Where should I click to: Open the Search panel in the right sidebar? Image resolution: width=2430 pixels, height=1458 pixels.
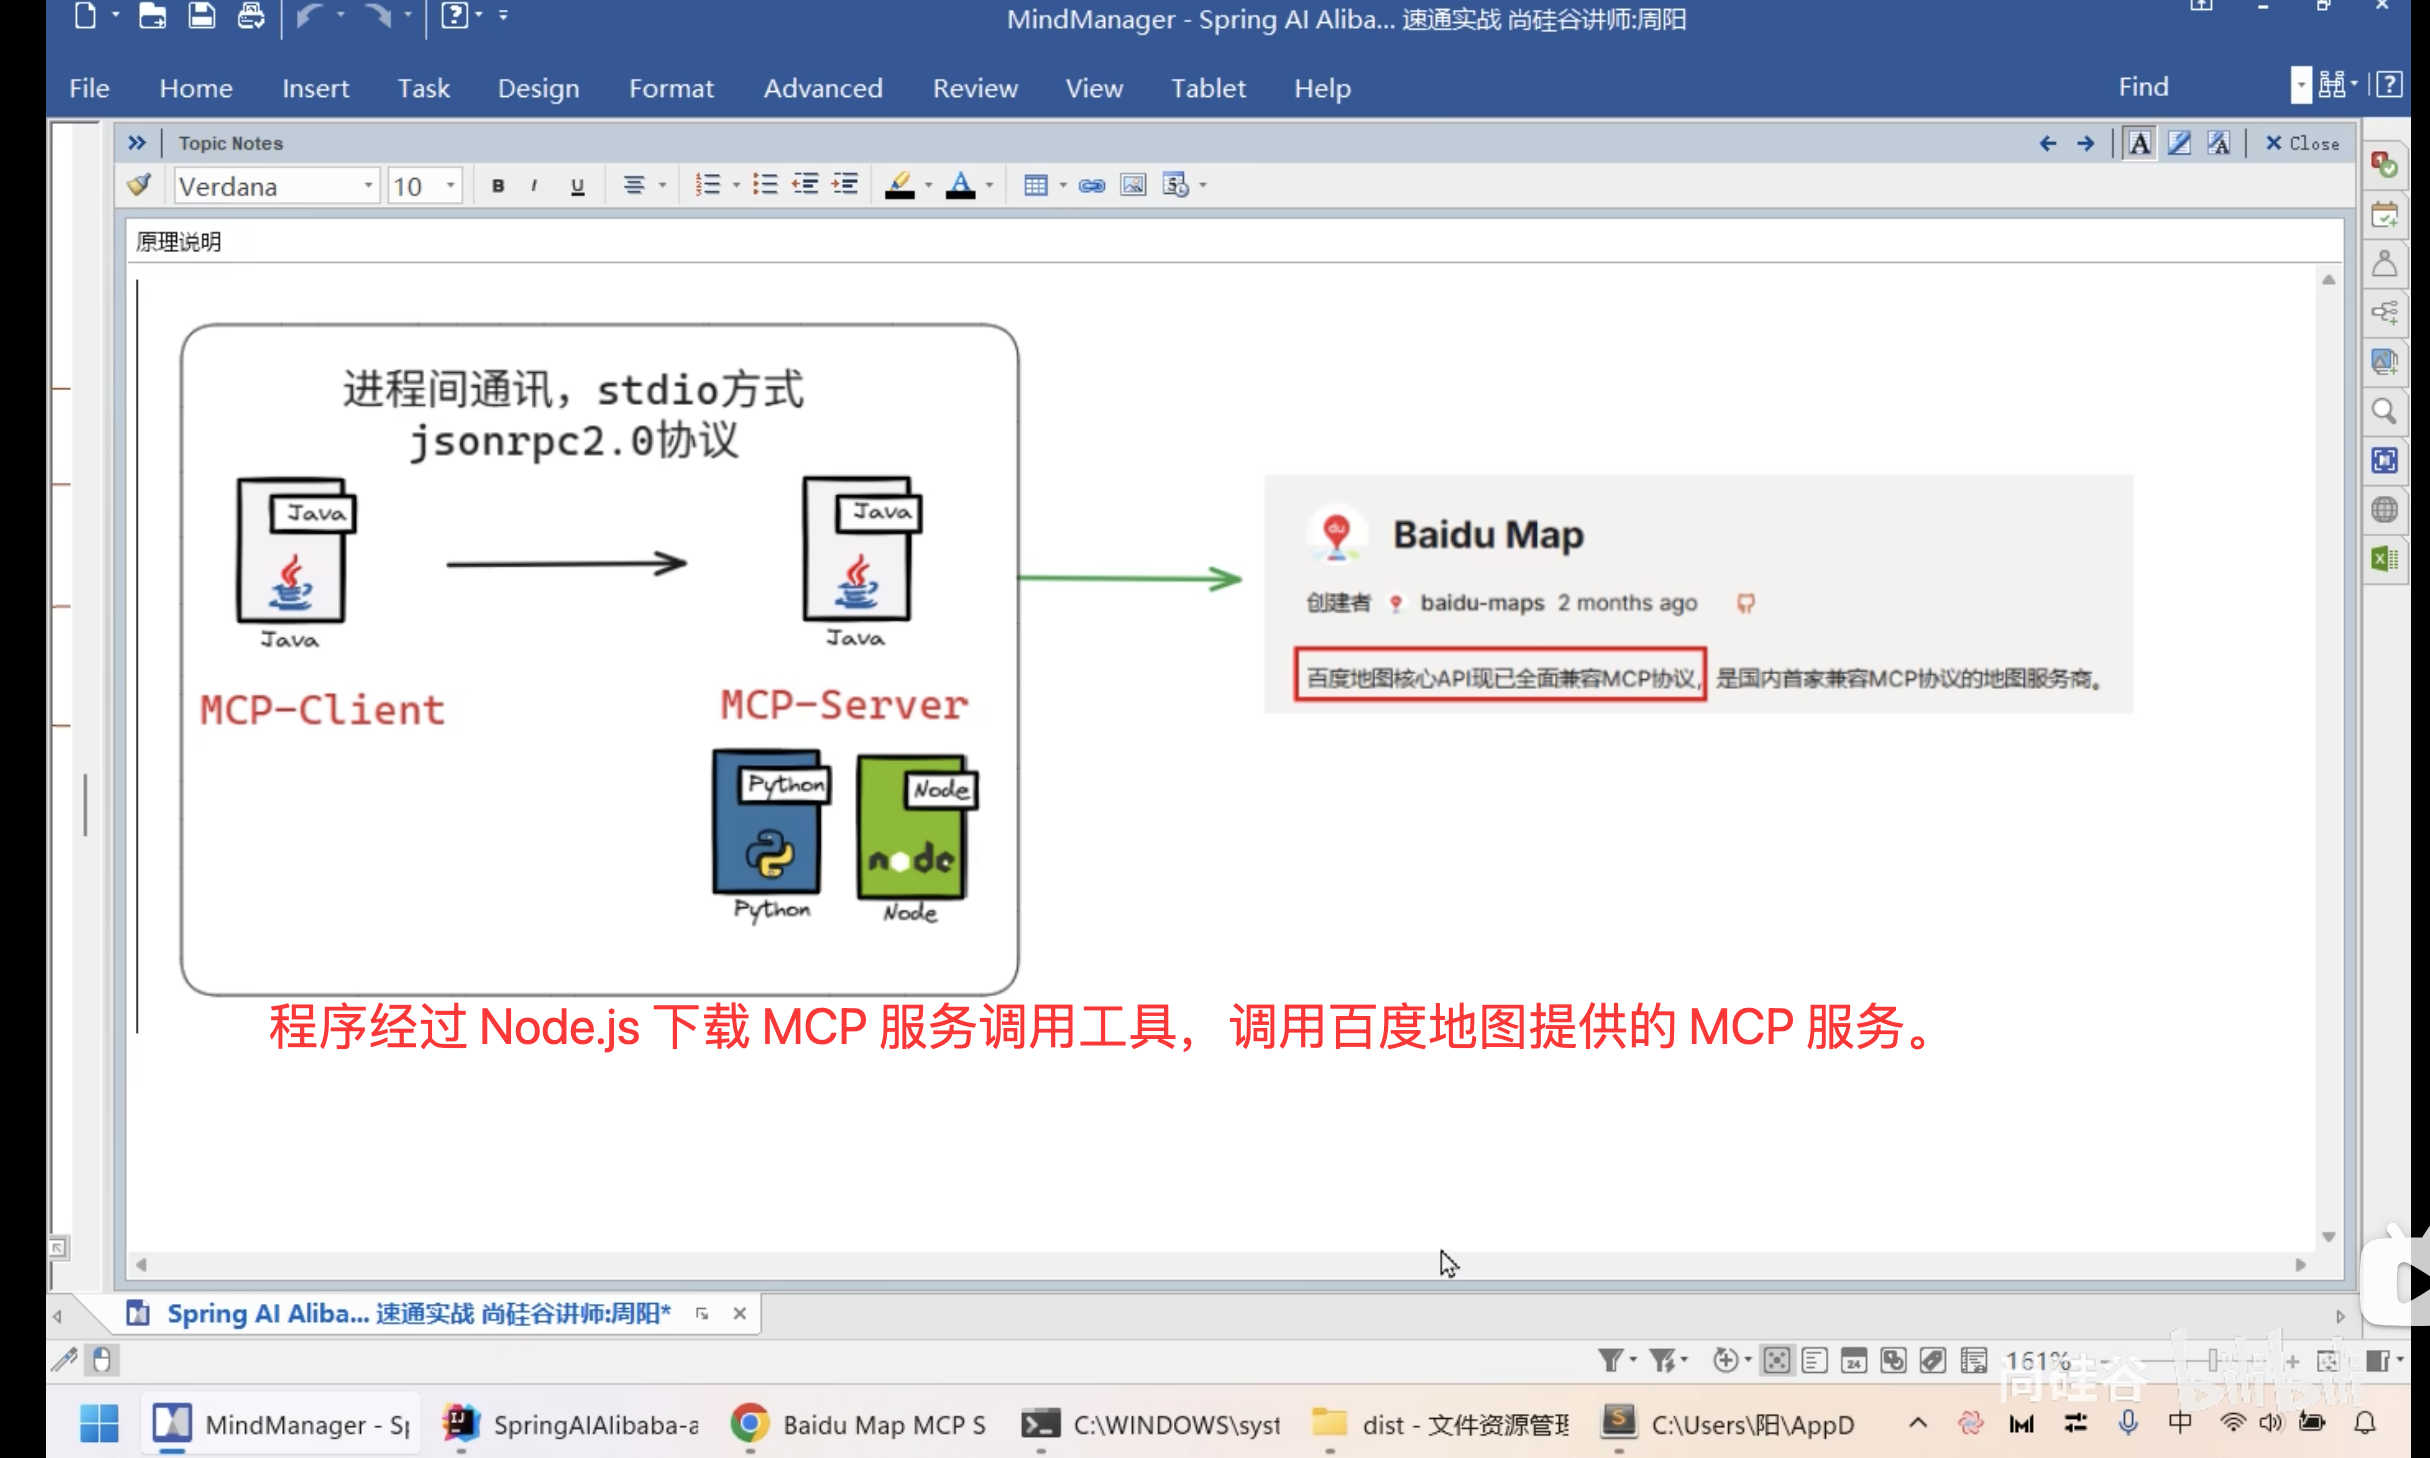point(2386,411)
